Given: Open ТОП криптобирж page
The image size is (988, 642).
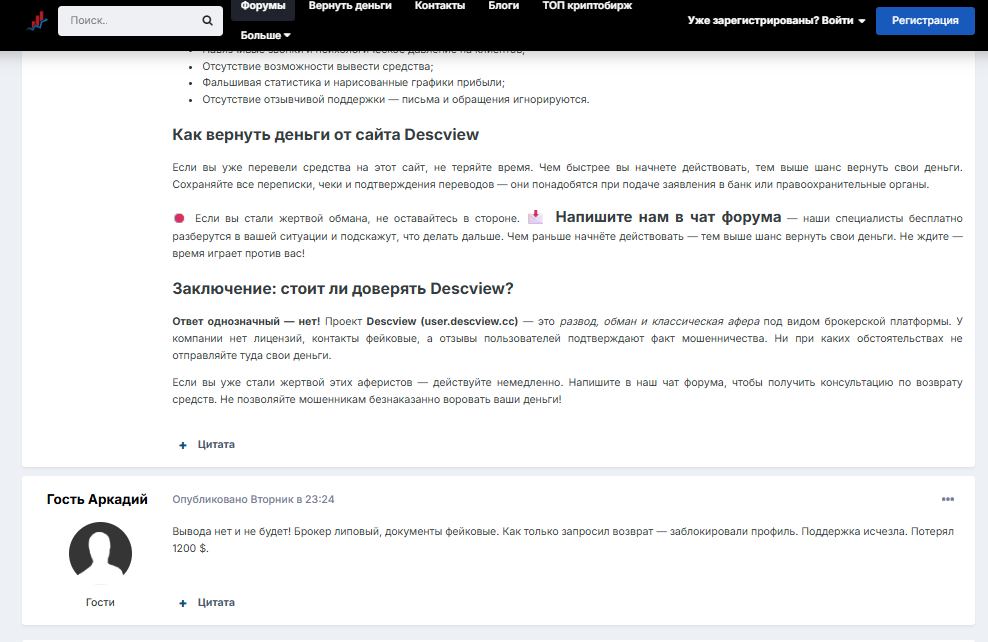Looking at the screenshot, I should click(587, 6).
